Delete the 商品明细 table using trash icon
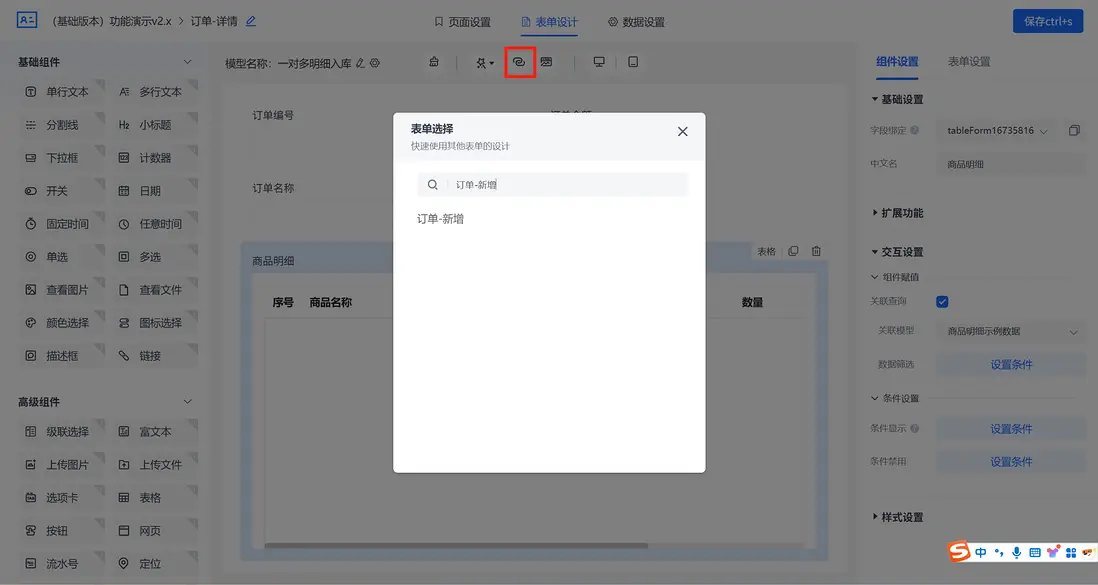The image size is (1098, 585). coord(815,251)
